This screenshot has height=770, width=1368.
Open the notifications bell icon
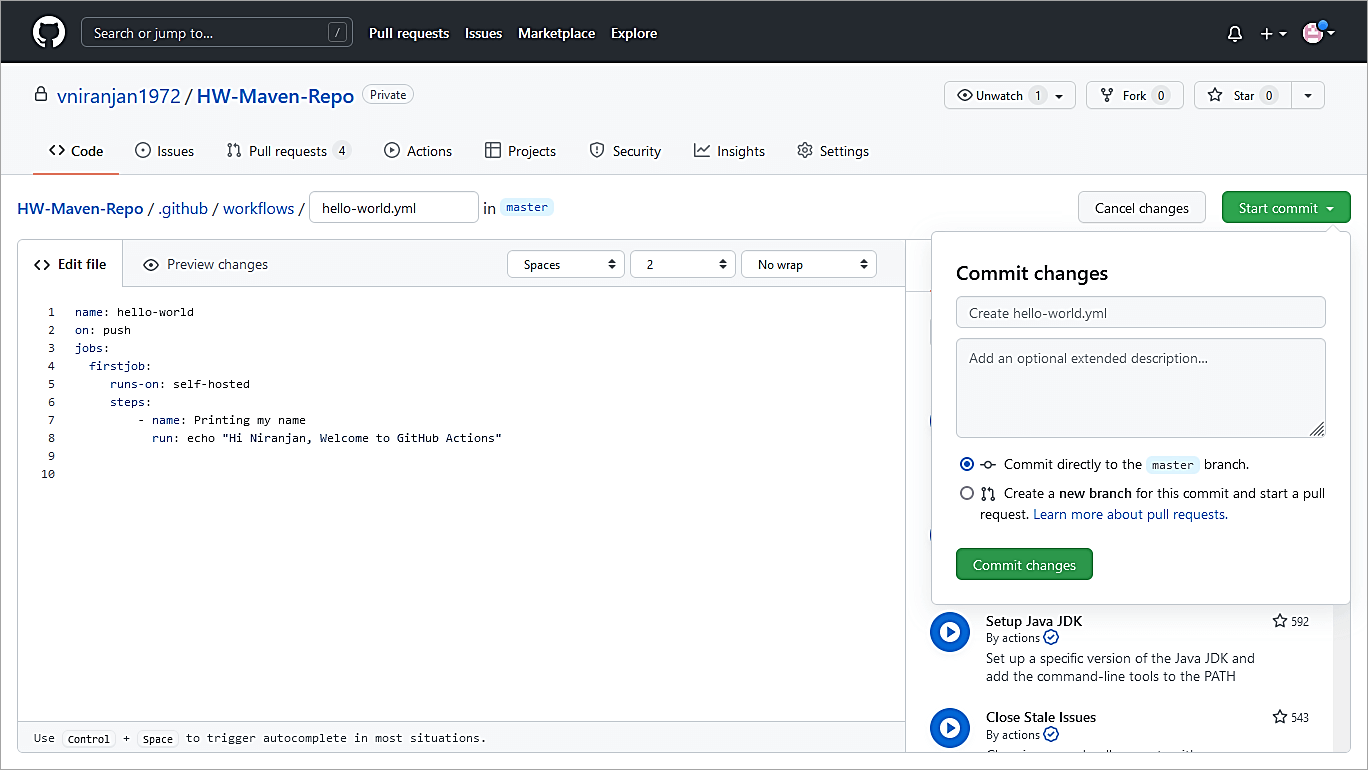(1235, 34)
